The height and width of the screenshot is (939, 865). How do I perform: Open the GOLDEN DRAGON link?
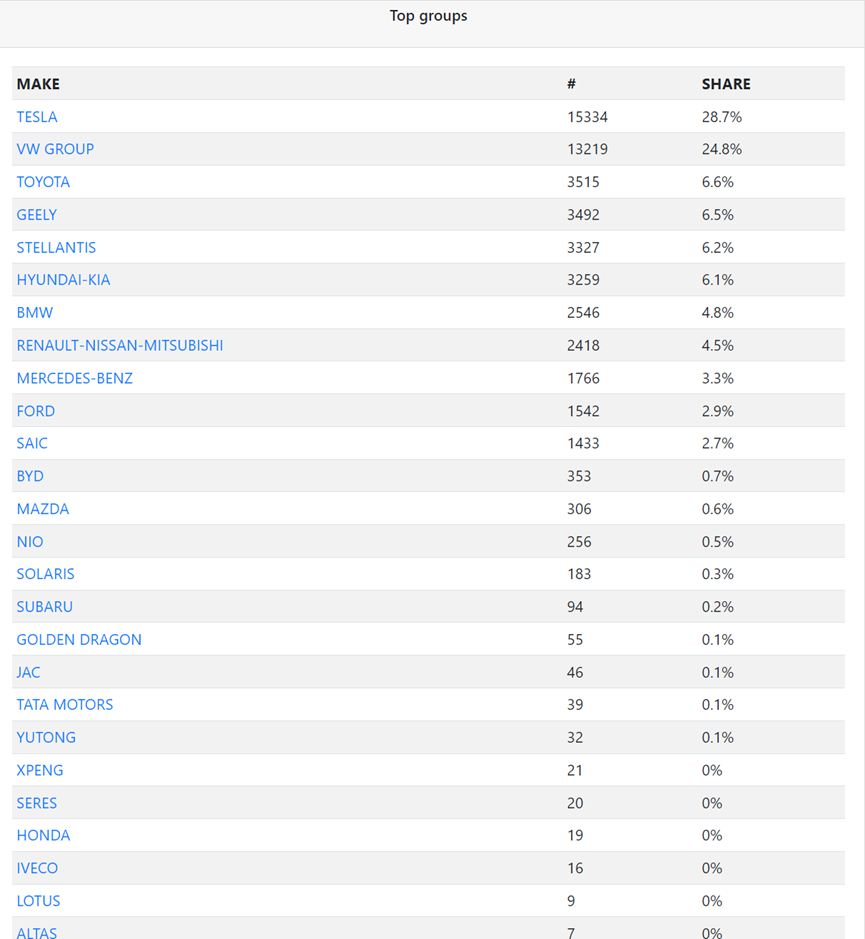(79, 640)
